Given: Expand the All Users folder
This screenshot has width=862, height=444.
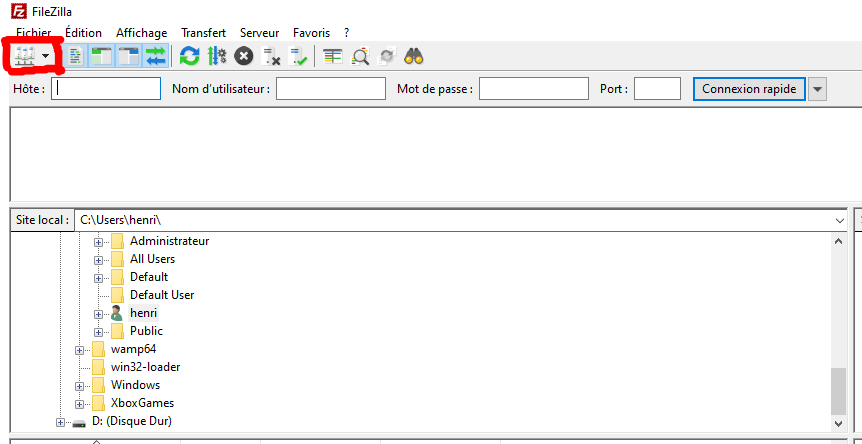Looking at the screenshot, I should pyautogui.click(x=98, y=260).
